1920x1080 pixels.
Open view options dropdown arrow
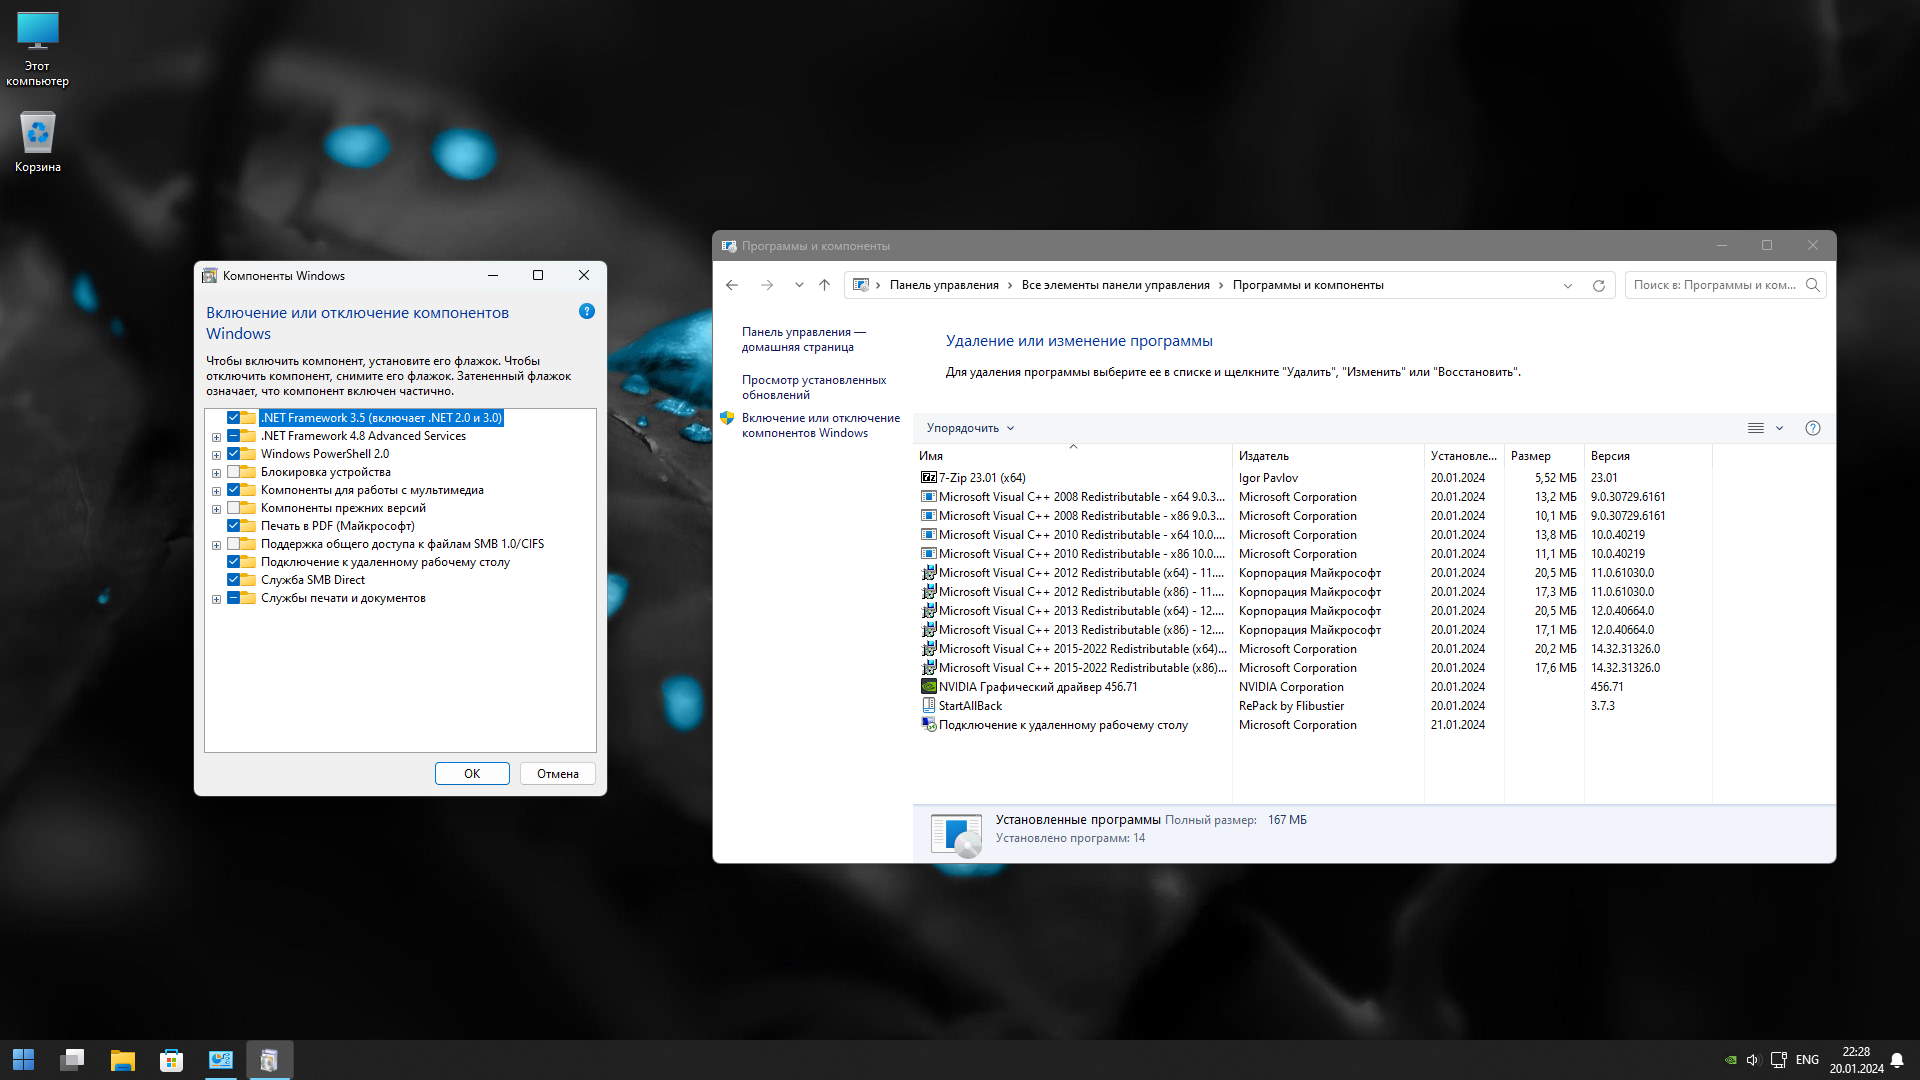point(1779,428)
